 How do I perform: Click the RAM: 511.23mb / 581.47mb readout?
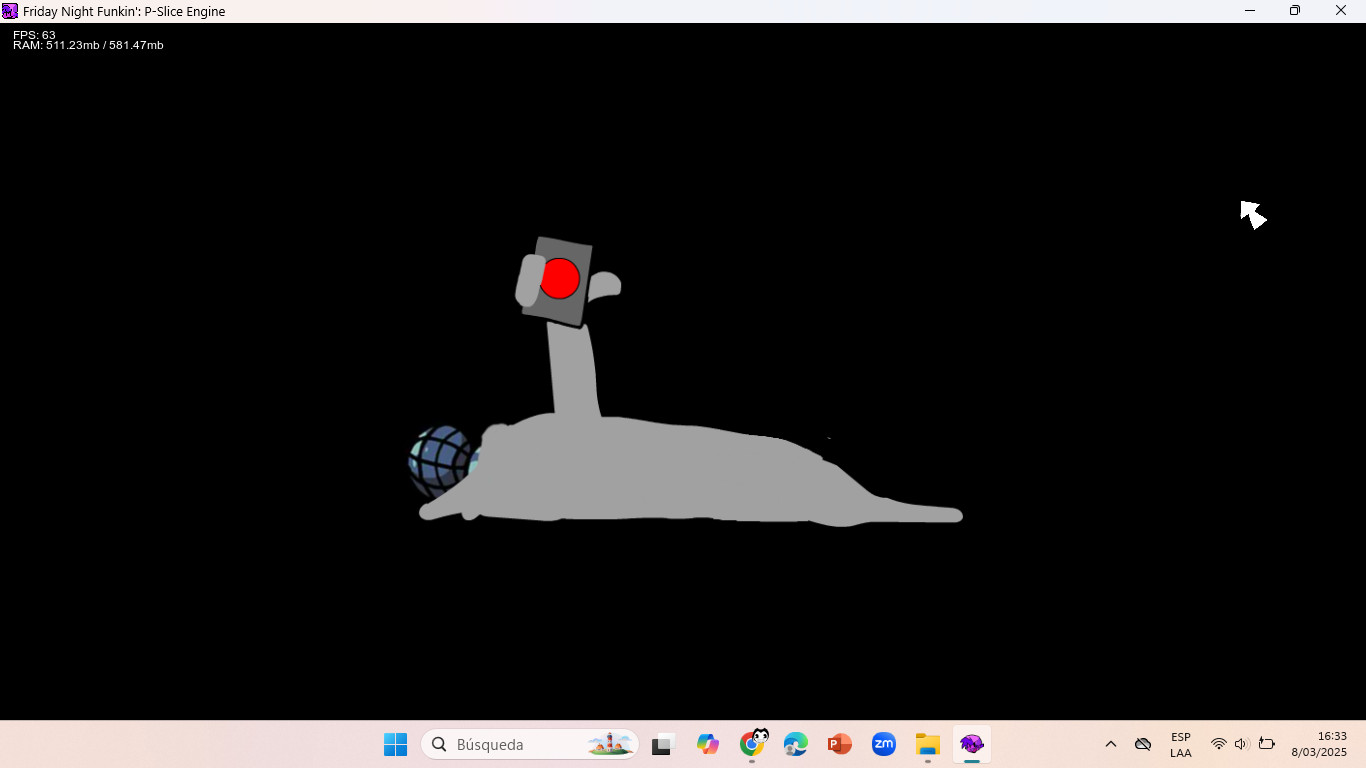tap(88, 46)
